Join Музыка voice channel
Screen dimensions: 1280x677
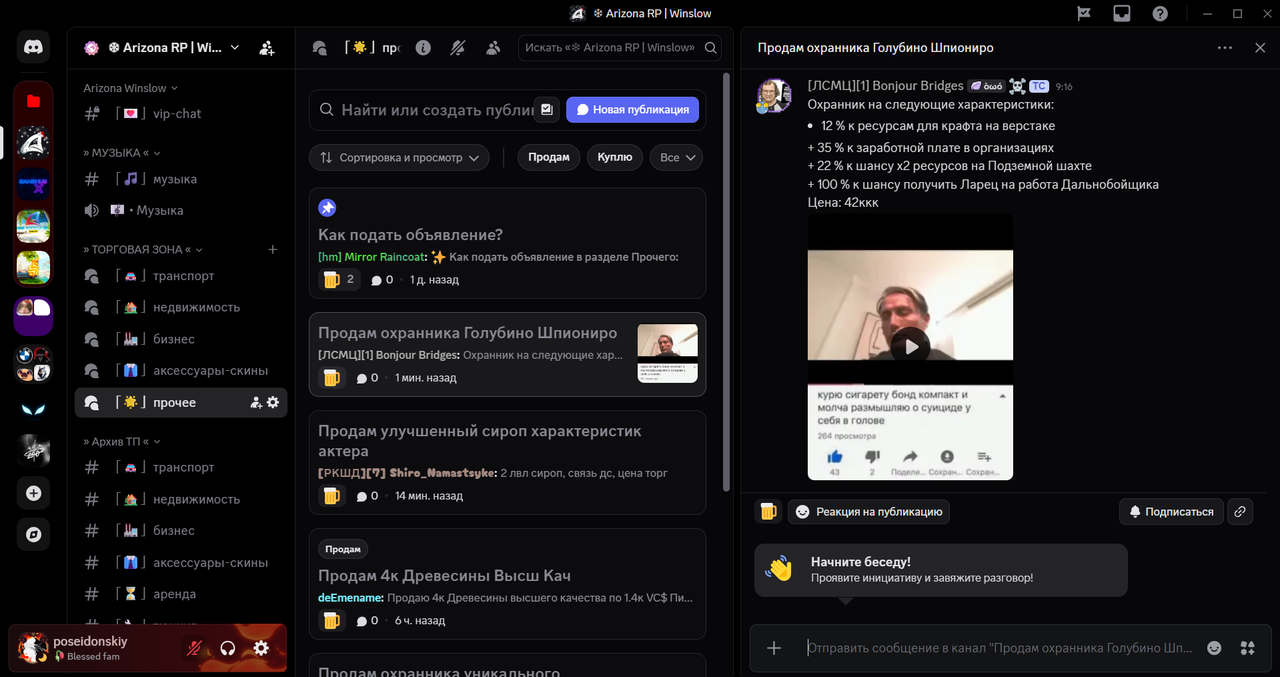pos(181,211)
